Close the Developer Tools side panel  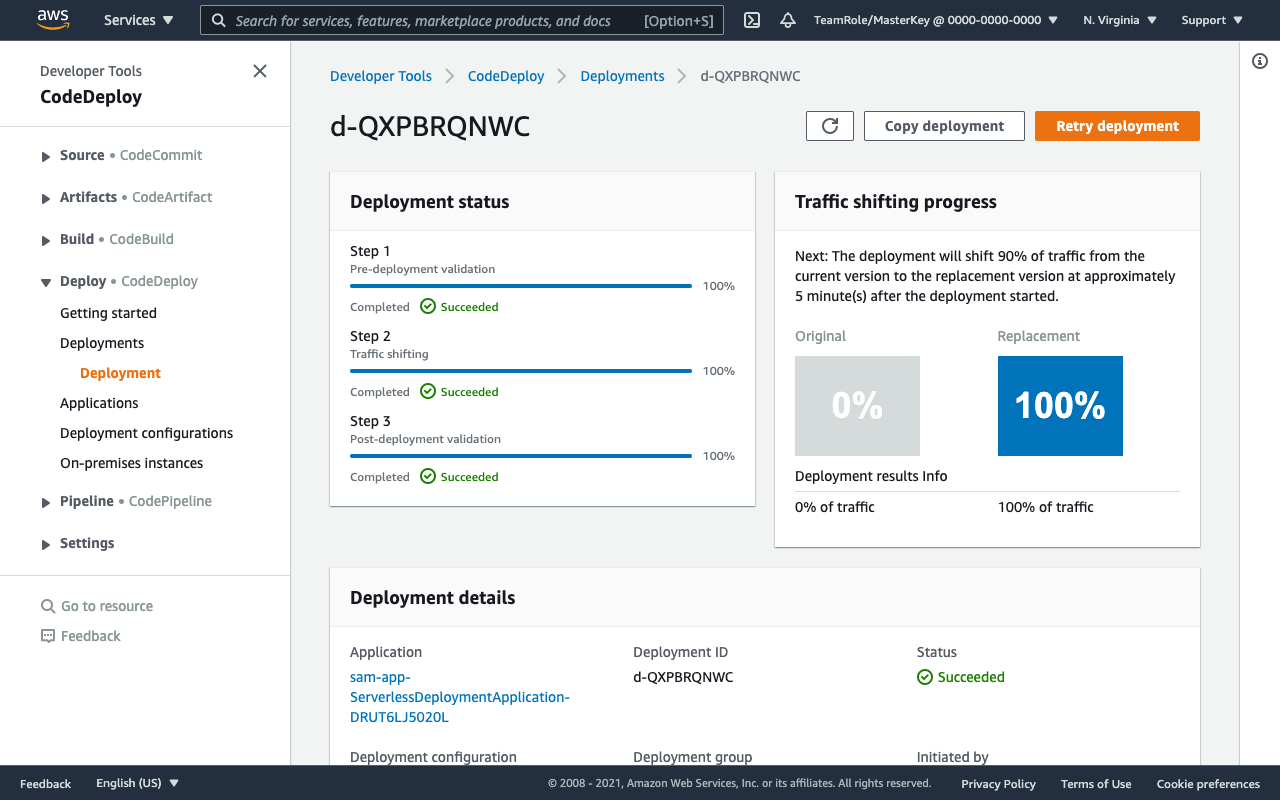(260, 71)
